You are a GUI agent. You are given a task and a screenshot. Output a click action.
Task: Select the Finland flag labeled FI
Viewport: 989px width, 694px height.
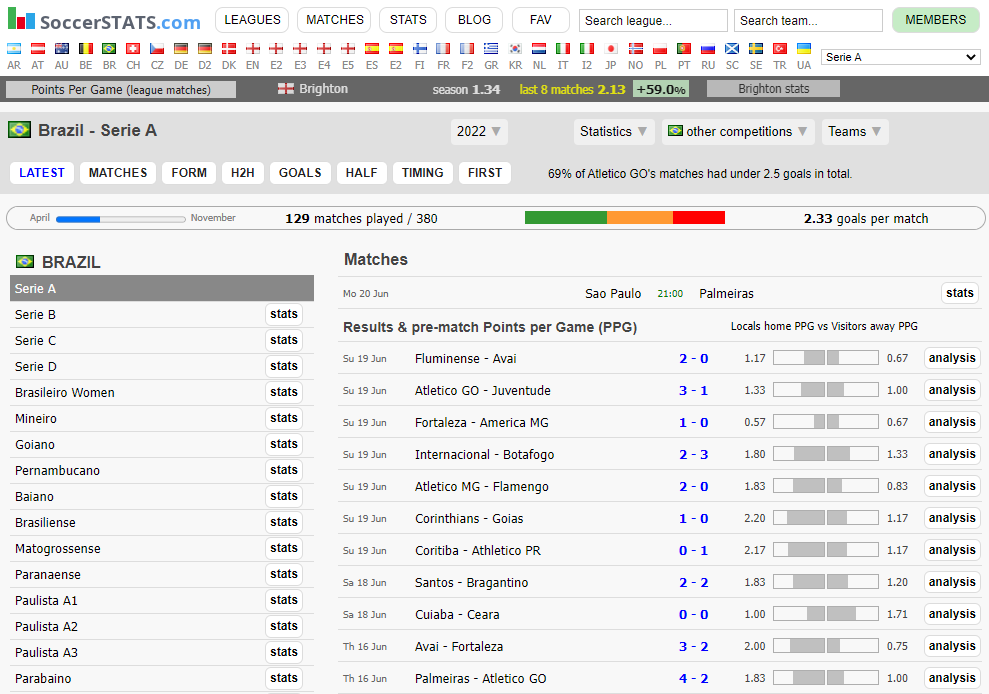419,49
